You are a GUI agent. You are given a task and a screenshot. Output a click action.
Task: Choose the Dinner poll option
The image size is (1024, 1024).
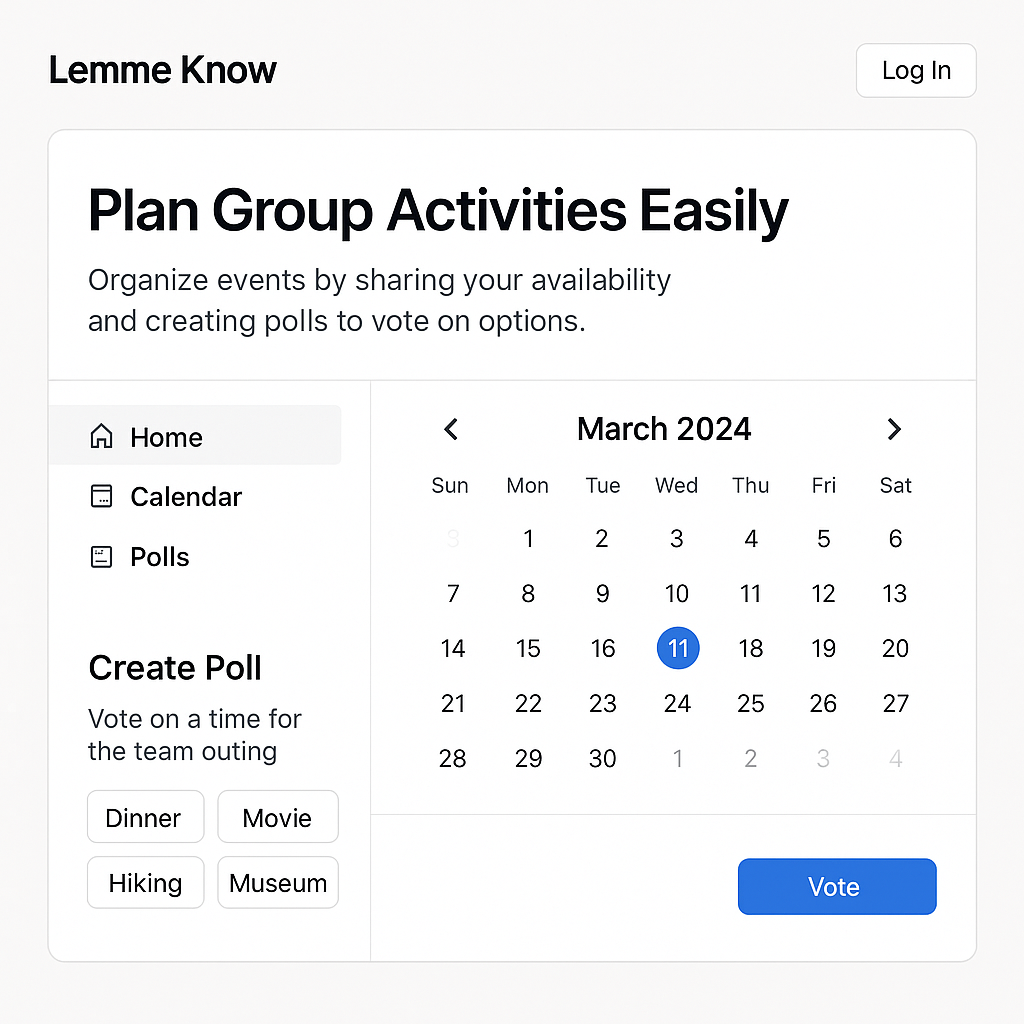click(145, 817)
